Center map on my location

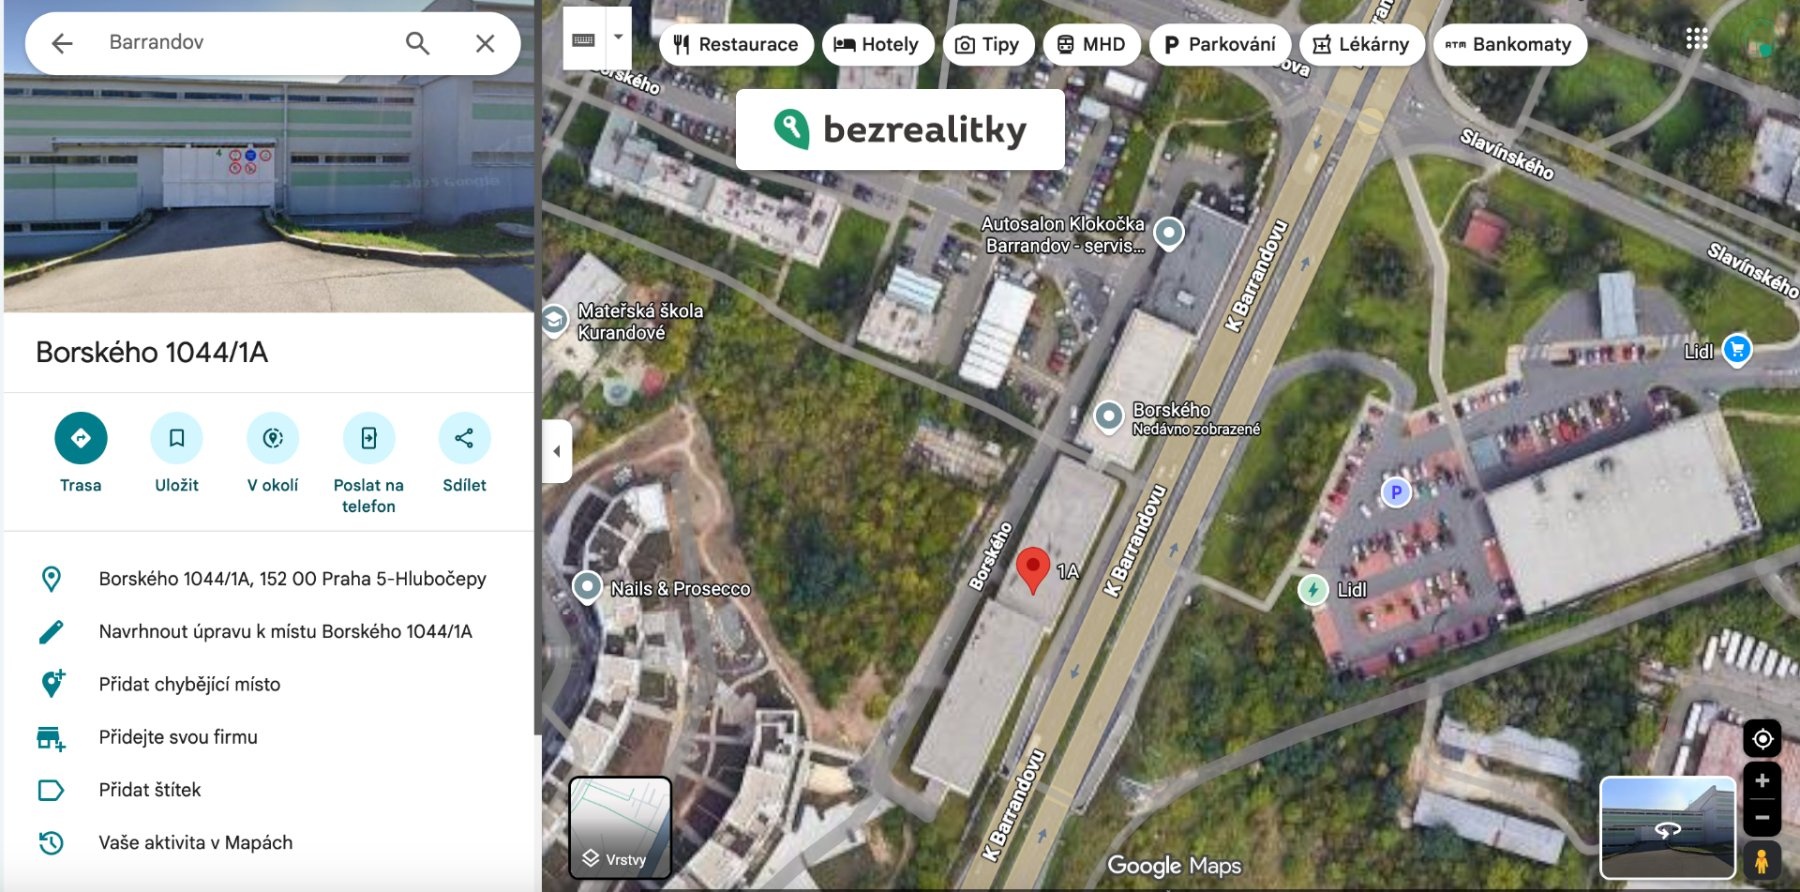tap(1762, 739)
